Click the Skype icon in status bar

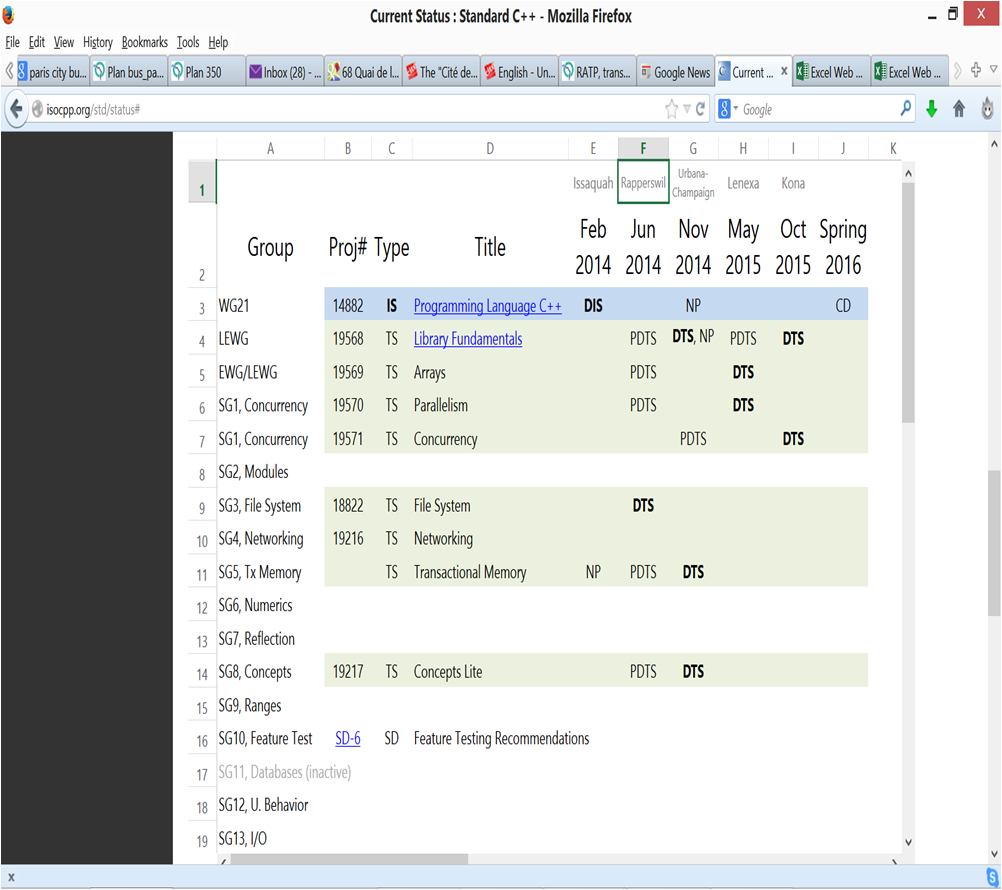pos(992,876)
